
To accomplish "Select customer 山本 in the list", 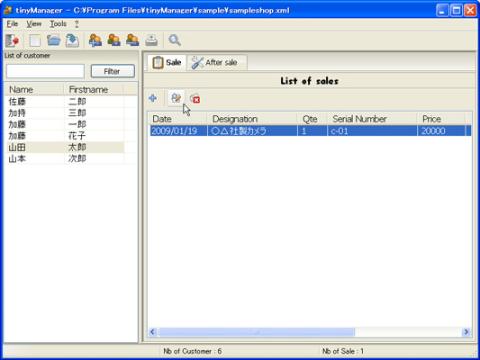I will [x=17, y=159].
